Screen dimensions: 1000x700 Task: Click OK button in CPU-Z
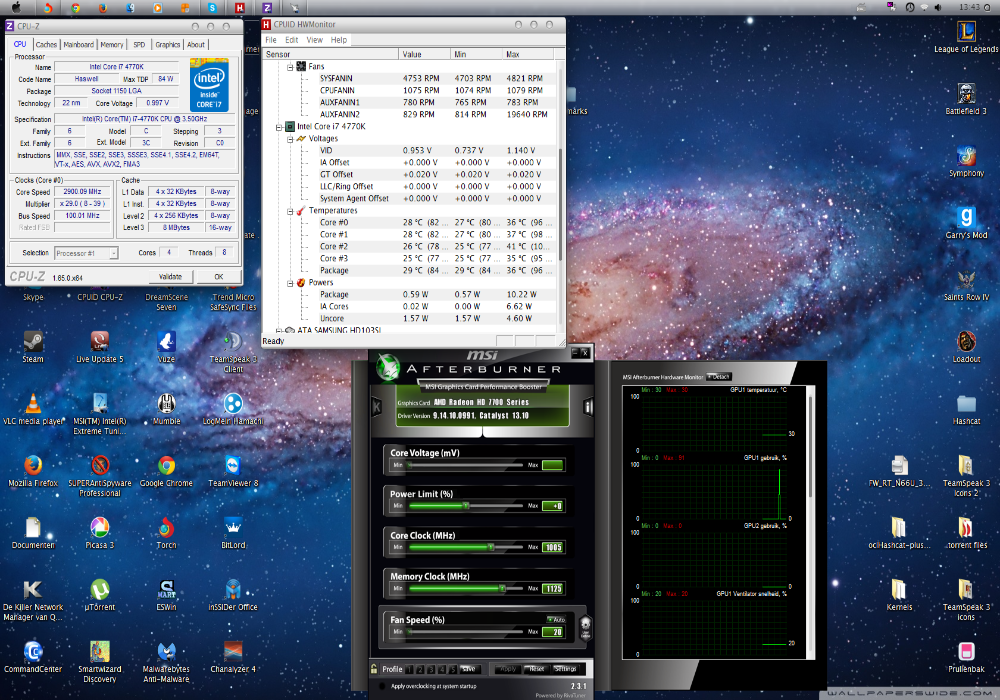(219, 277)
